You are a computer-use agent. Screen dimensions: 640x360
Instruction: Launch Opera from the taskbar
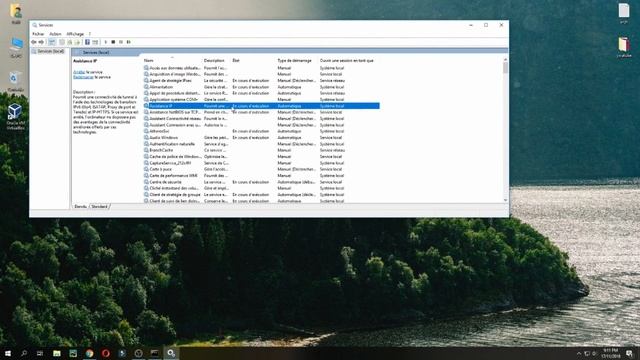click(106, 353)
